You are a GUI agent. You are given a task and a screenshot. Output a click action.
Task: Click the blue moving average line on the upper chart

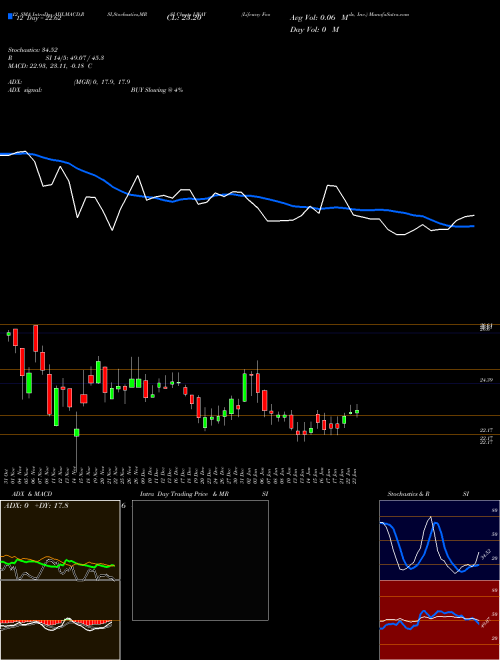coord(236,194)
